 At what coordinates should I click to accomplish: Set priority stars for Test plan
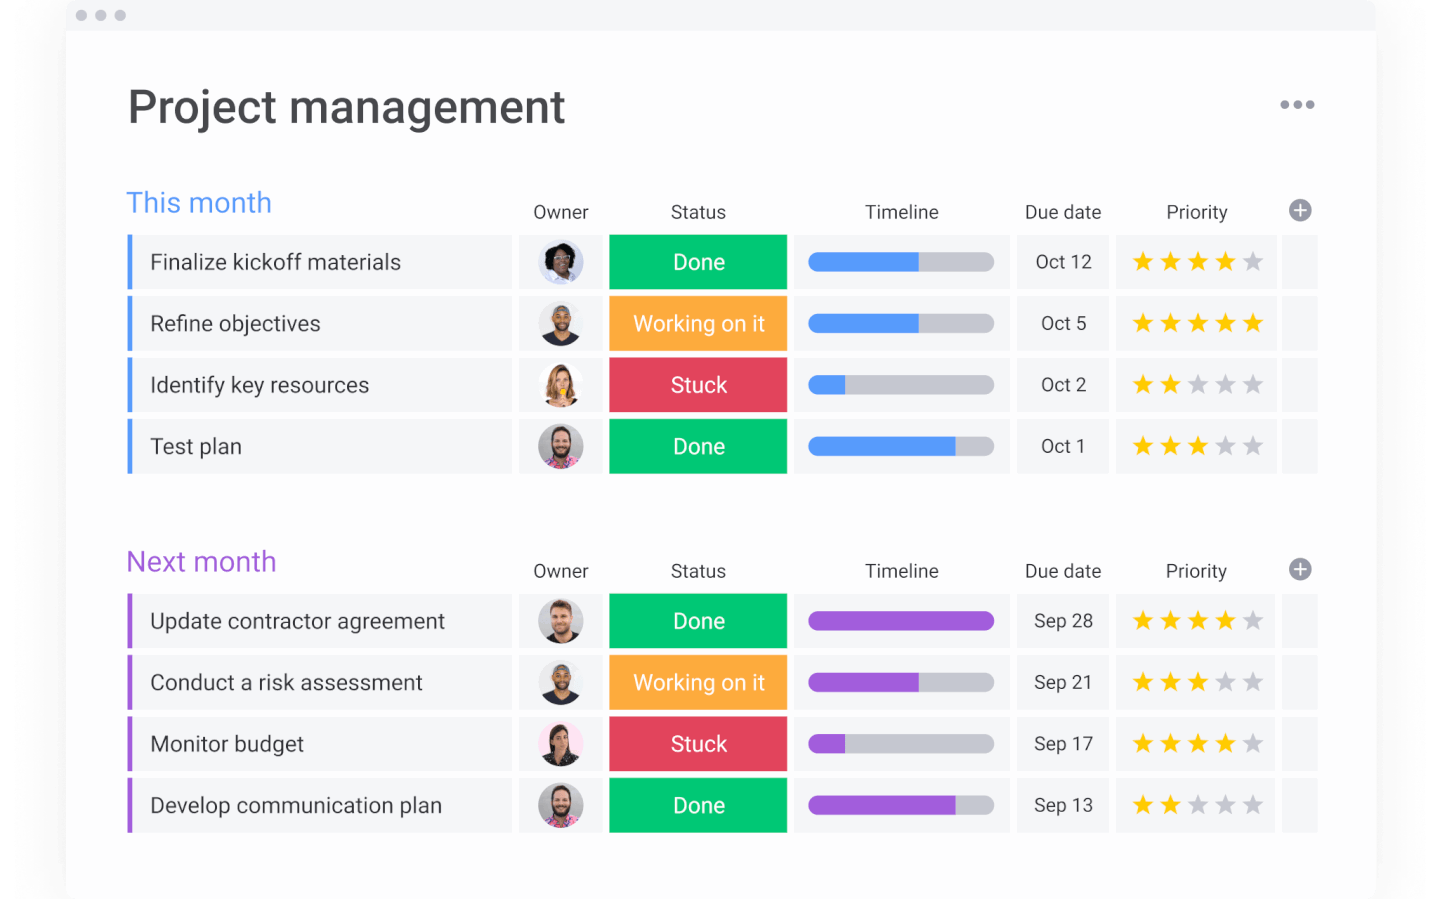tap(1197, 446)
